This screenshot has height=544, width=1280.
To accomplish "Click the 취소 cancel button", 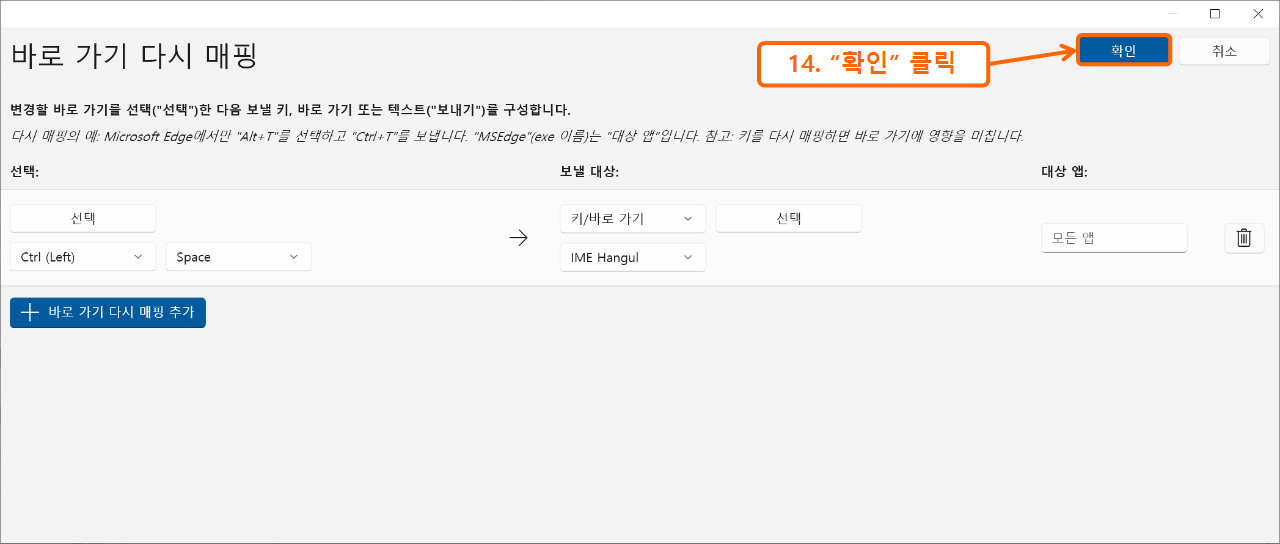I will 1224,51.
